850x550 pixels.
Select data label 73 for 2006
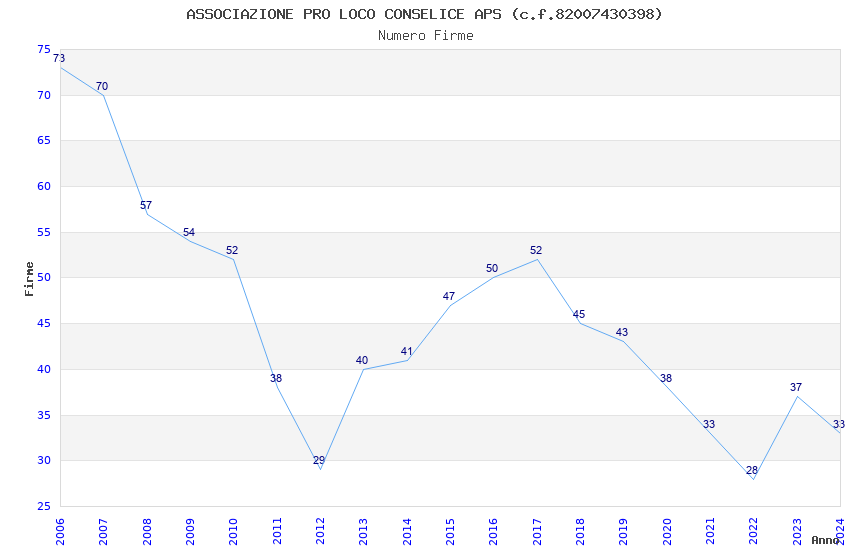point(59,58)
